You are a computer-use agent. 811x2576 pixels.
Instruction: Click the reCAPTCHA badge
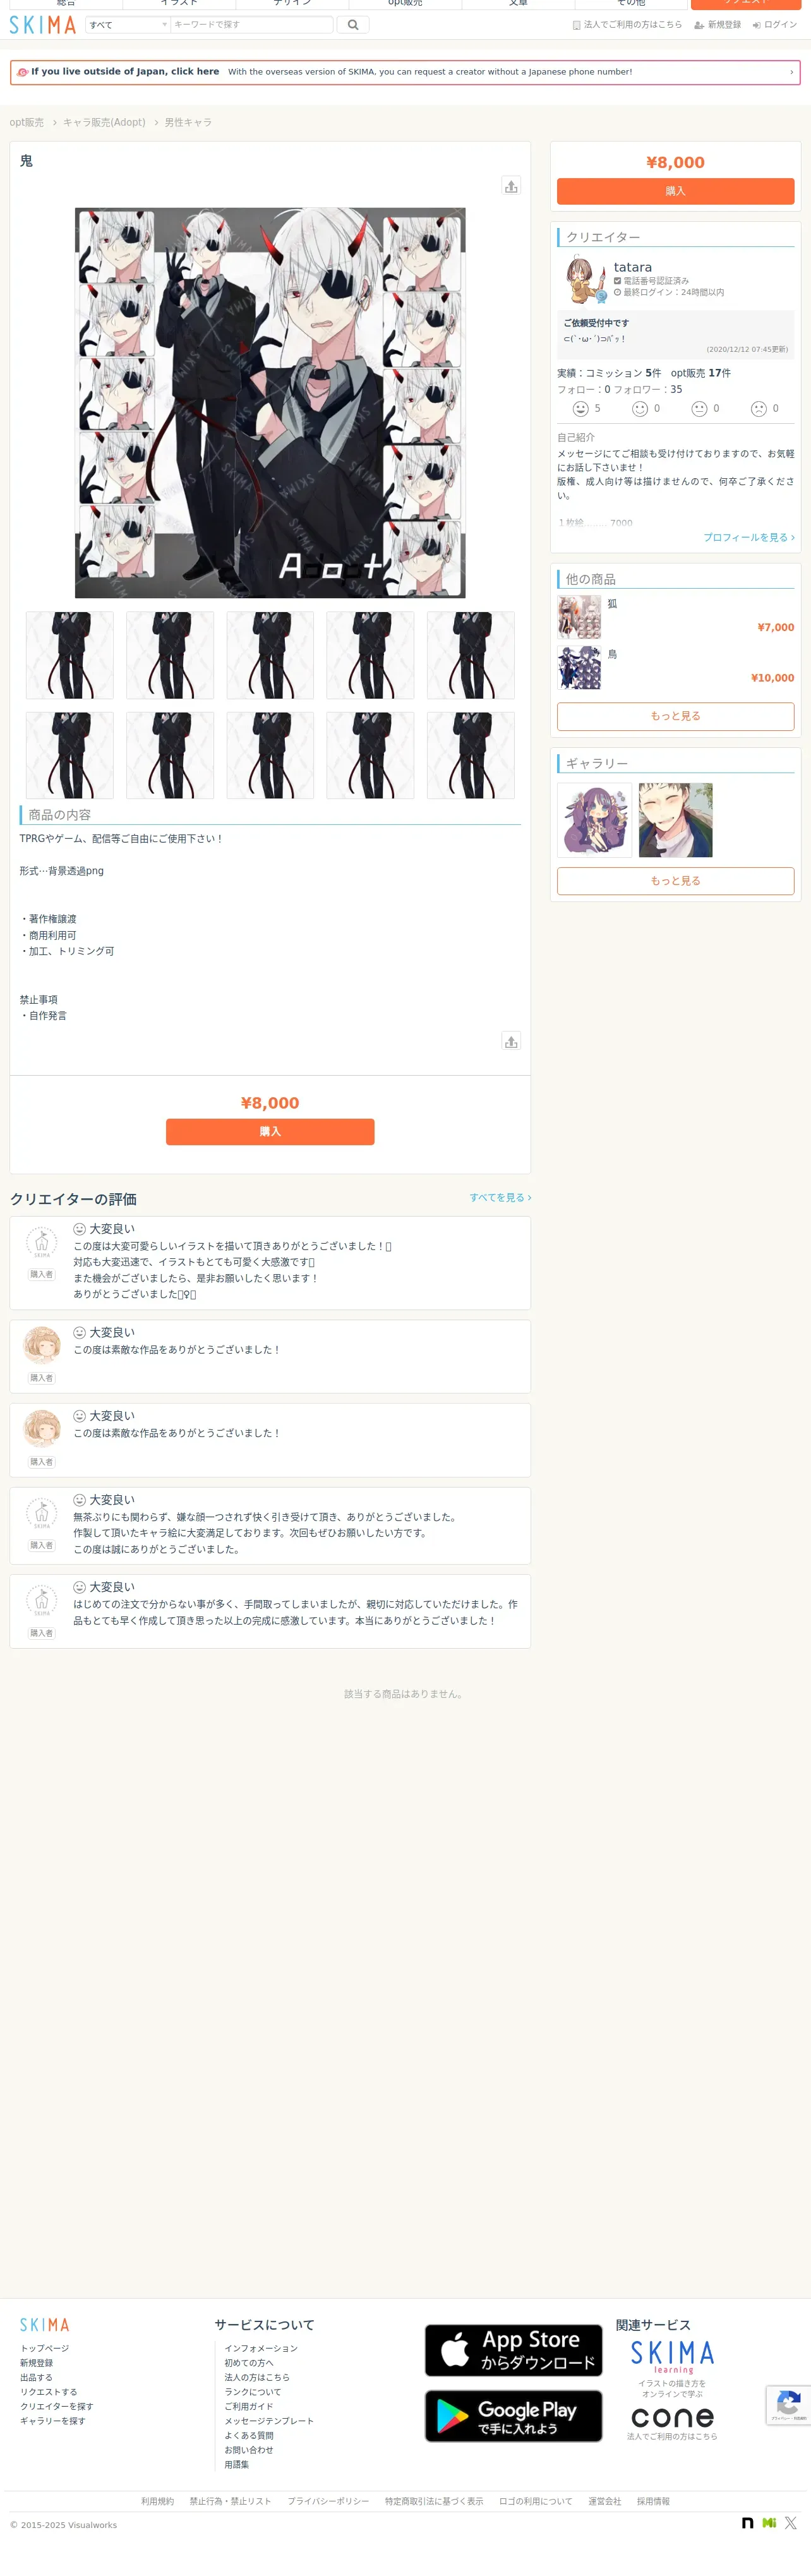click(x=788, y=2405)
